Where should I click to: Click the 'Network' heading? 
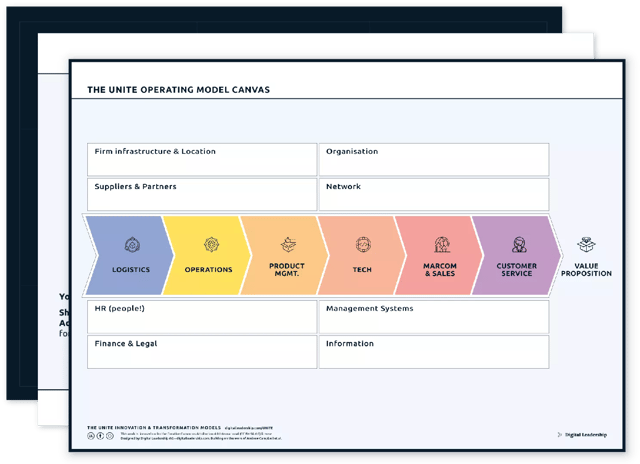coord(343,186)
